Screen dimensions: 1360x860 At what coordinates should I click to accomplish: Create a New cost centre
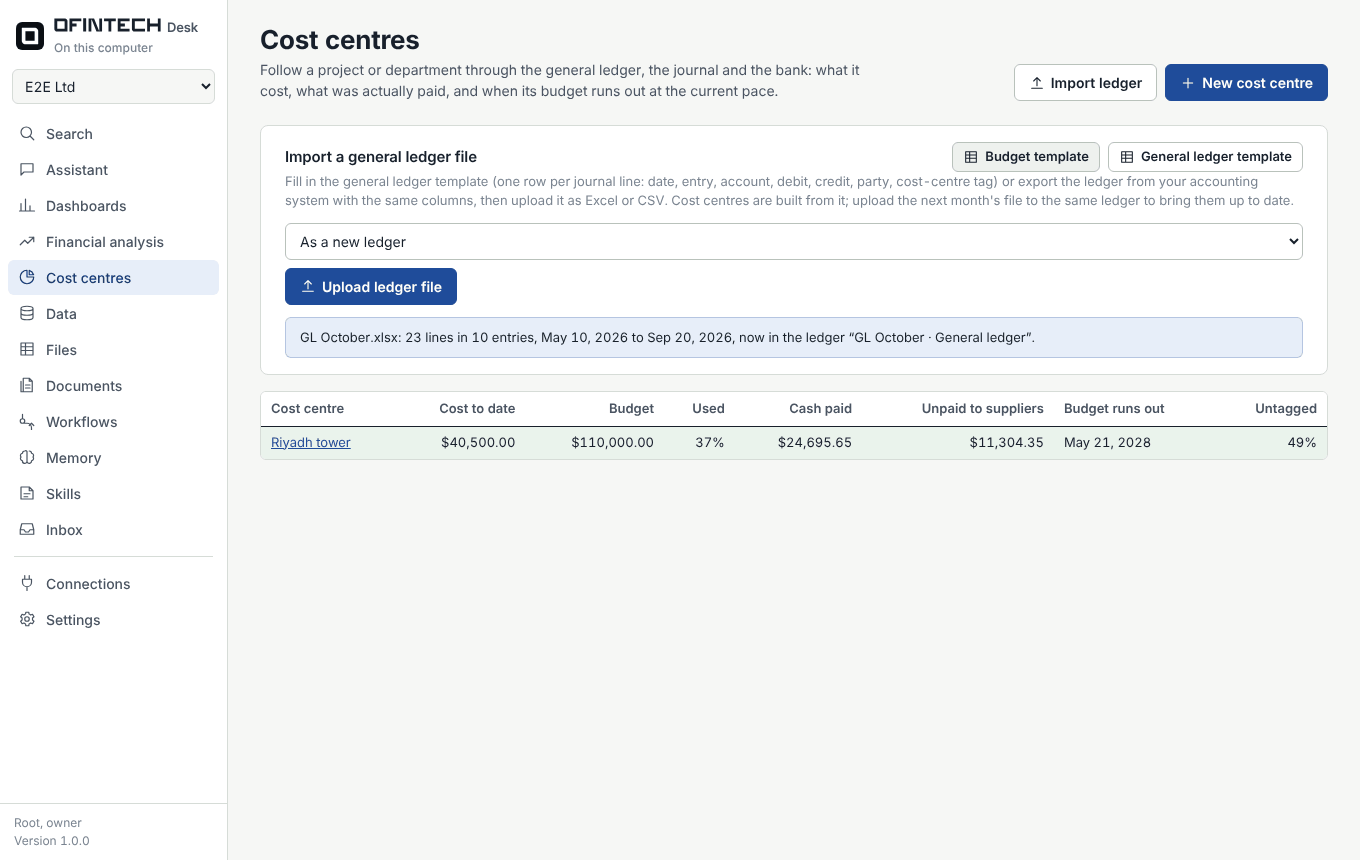[x=1246, y=83]
